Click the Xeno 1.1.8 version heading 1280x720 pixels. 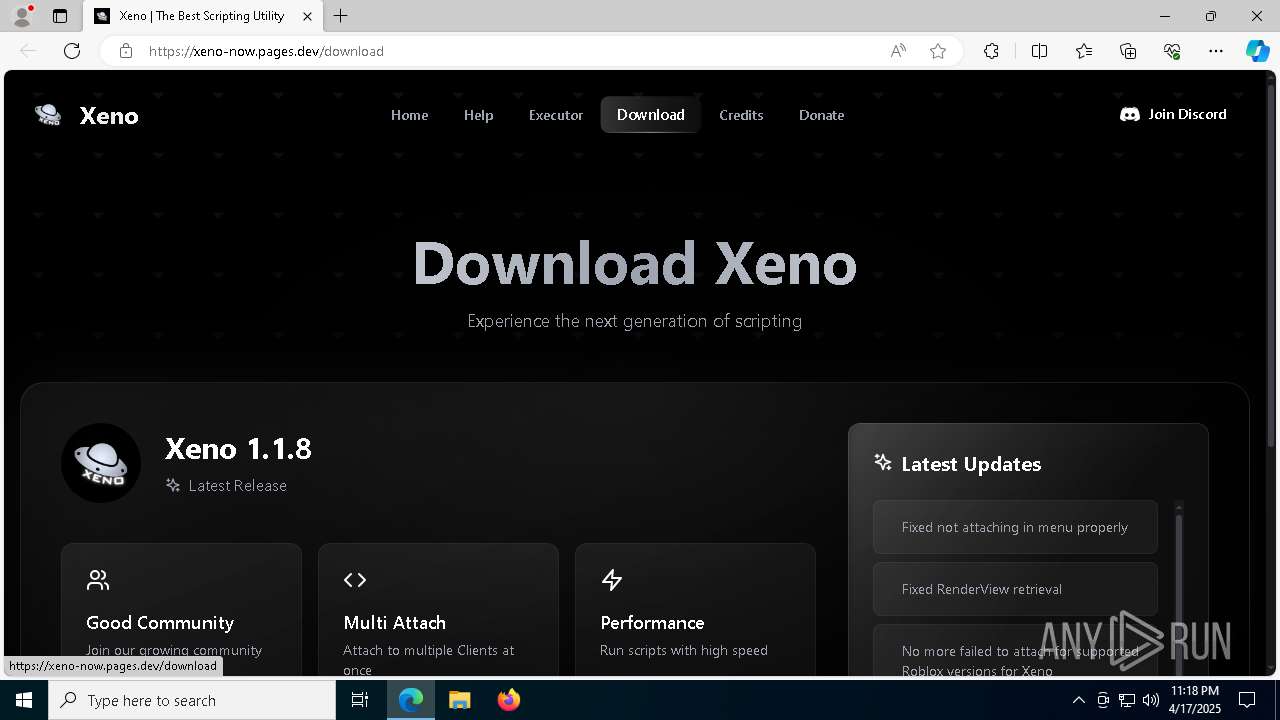(x=238, y=448)
